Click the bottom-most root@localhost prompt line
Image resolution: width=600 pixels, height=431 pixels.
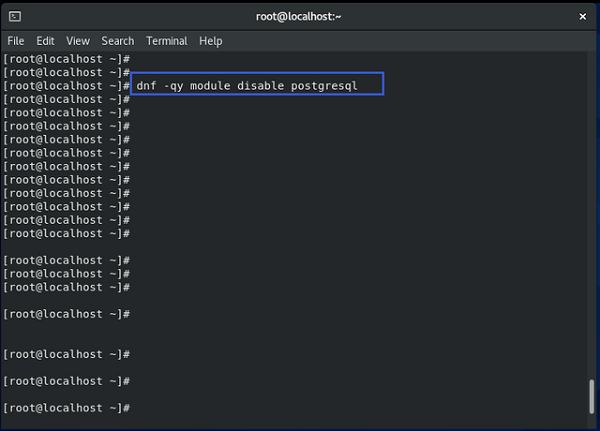67,408
